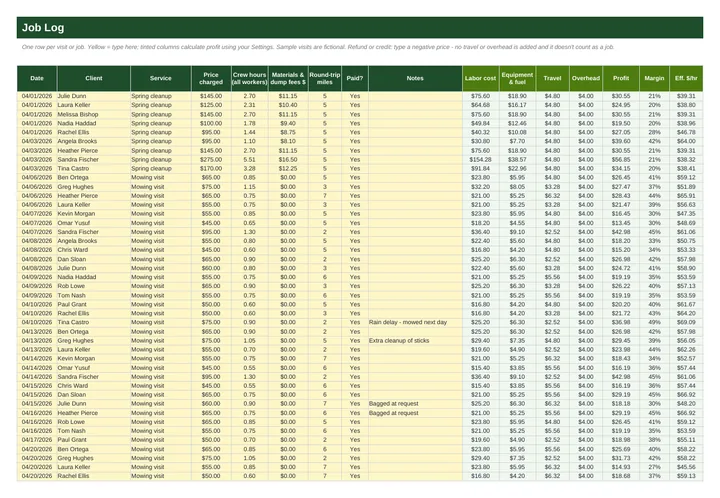Select the $28.43 profit cell
The width and height of the screenshot is (720, 498).
(x=621, y=196)
